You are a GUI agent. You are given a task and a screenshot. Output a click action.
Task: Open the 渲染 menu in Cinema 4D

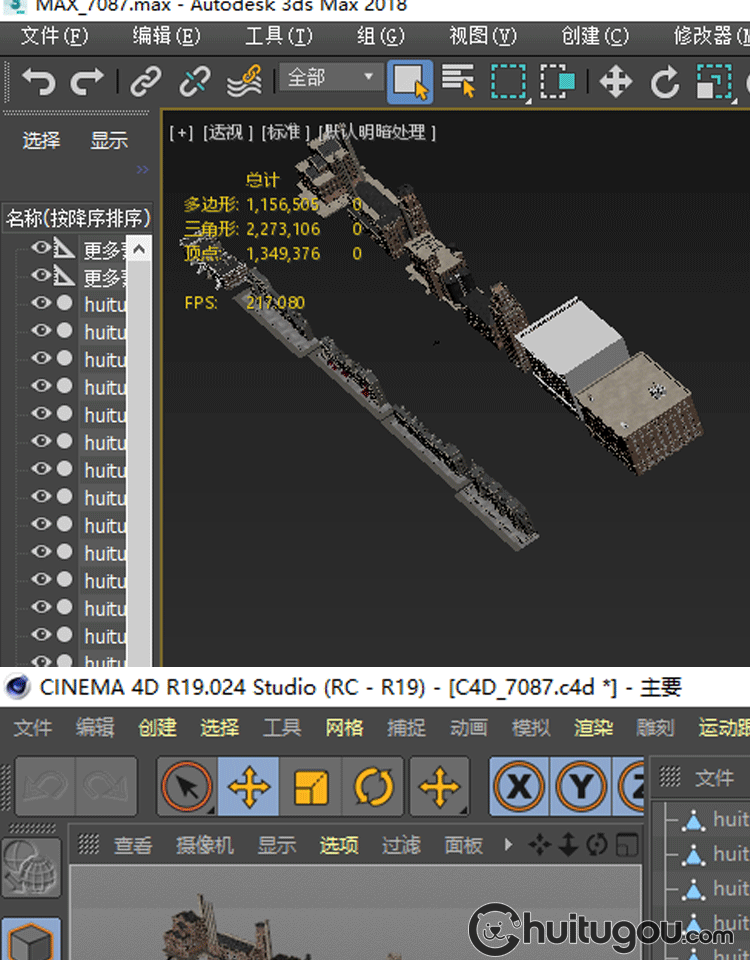[x=593, y=727]
